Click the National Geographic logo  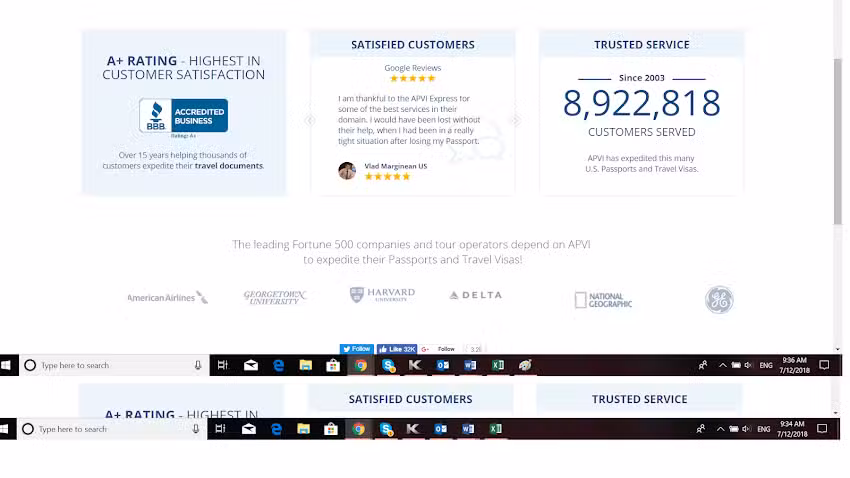[x=603, y=300]
